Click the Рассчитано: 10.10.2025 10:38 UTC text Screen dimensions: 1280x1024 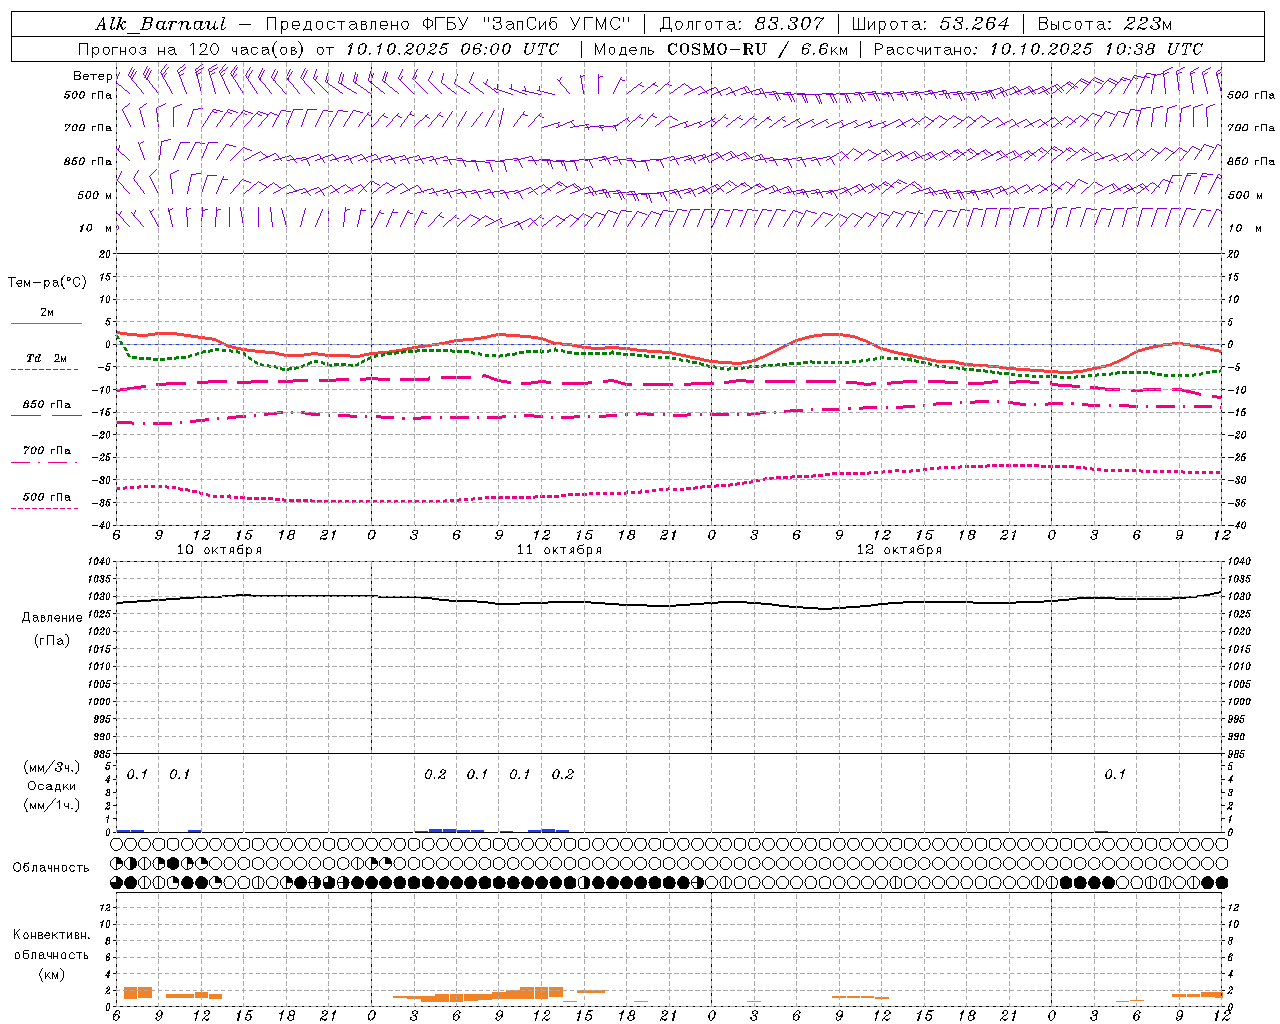(x=1038, y=49)
